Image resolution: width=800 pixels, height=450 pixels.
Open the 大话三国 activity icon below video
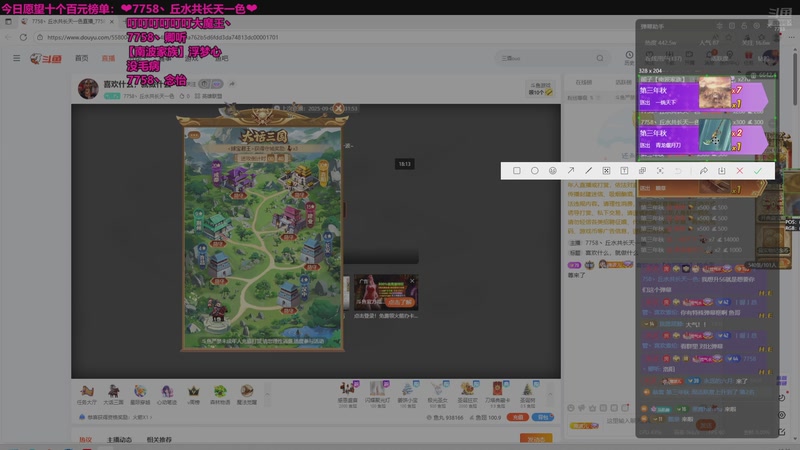(x=113, y=394)
